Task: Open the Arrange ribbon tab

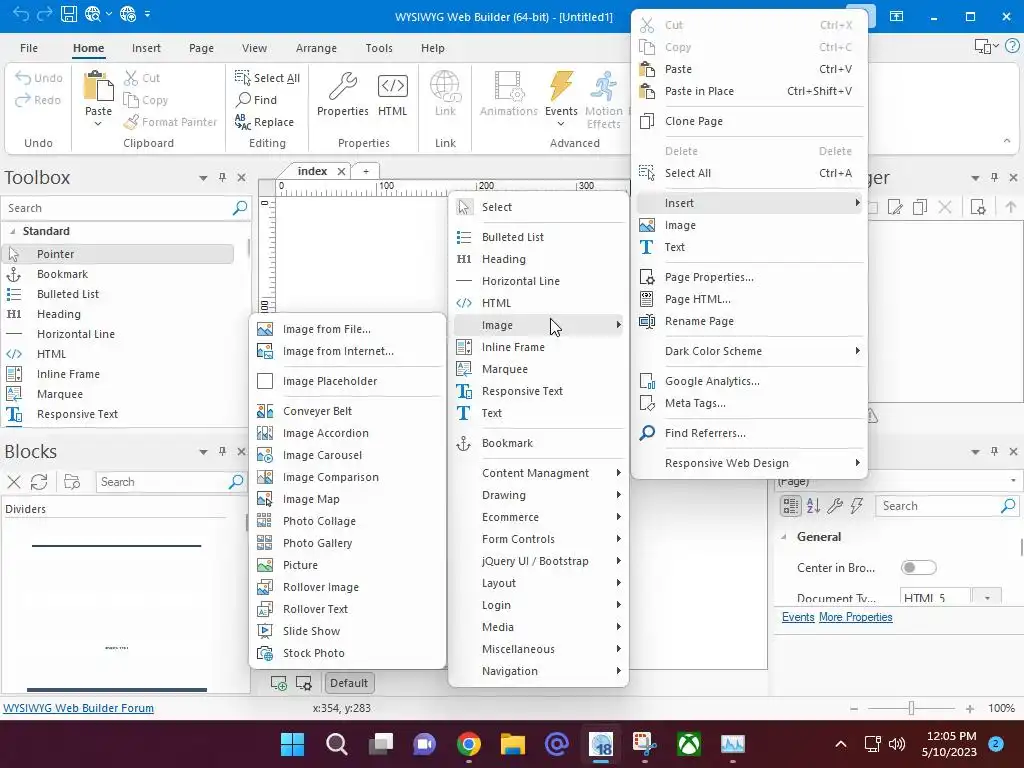Action: 316,48
